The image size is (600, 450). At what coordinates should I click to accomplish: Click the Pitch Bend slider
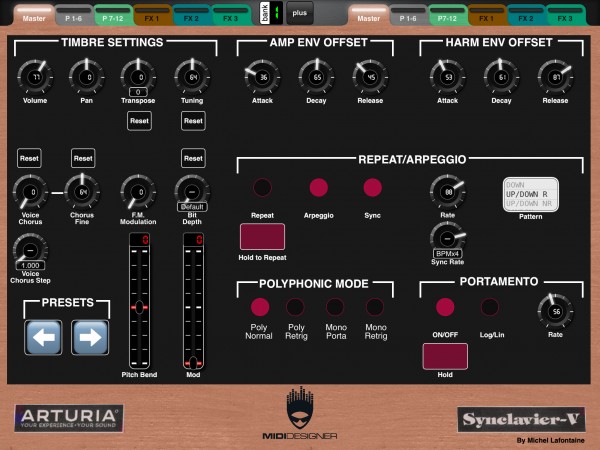click(139, 300)
